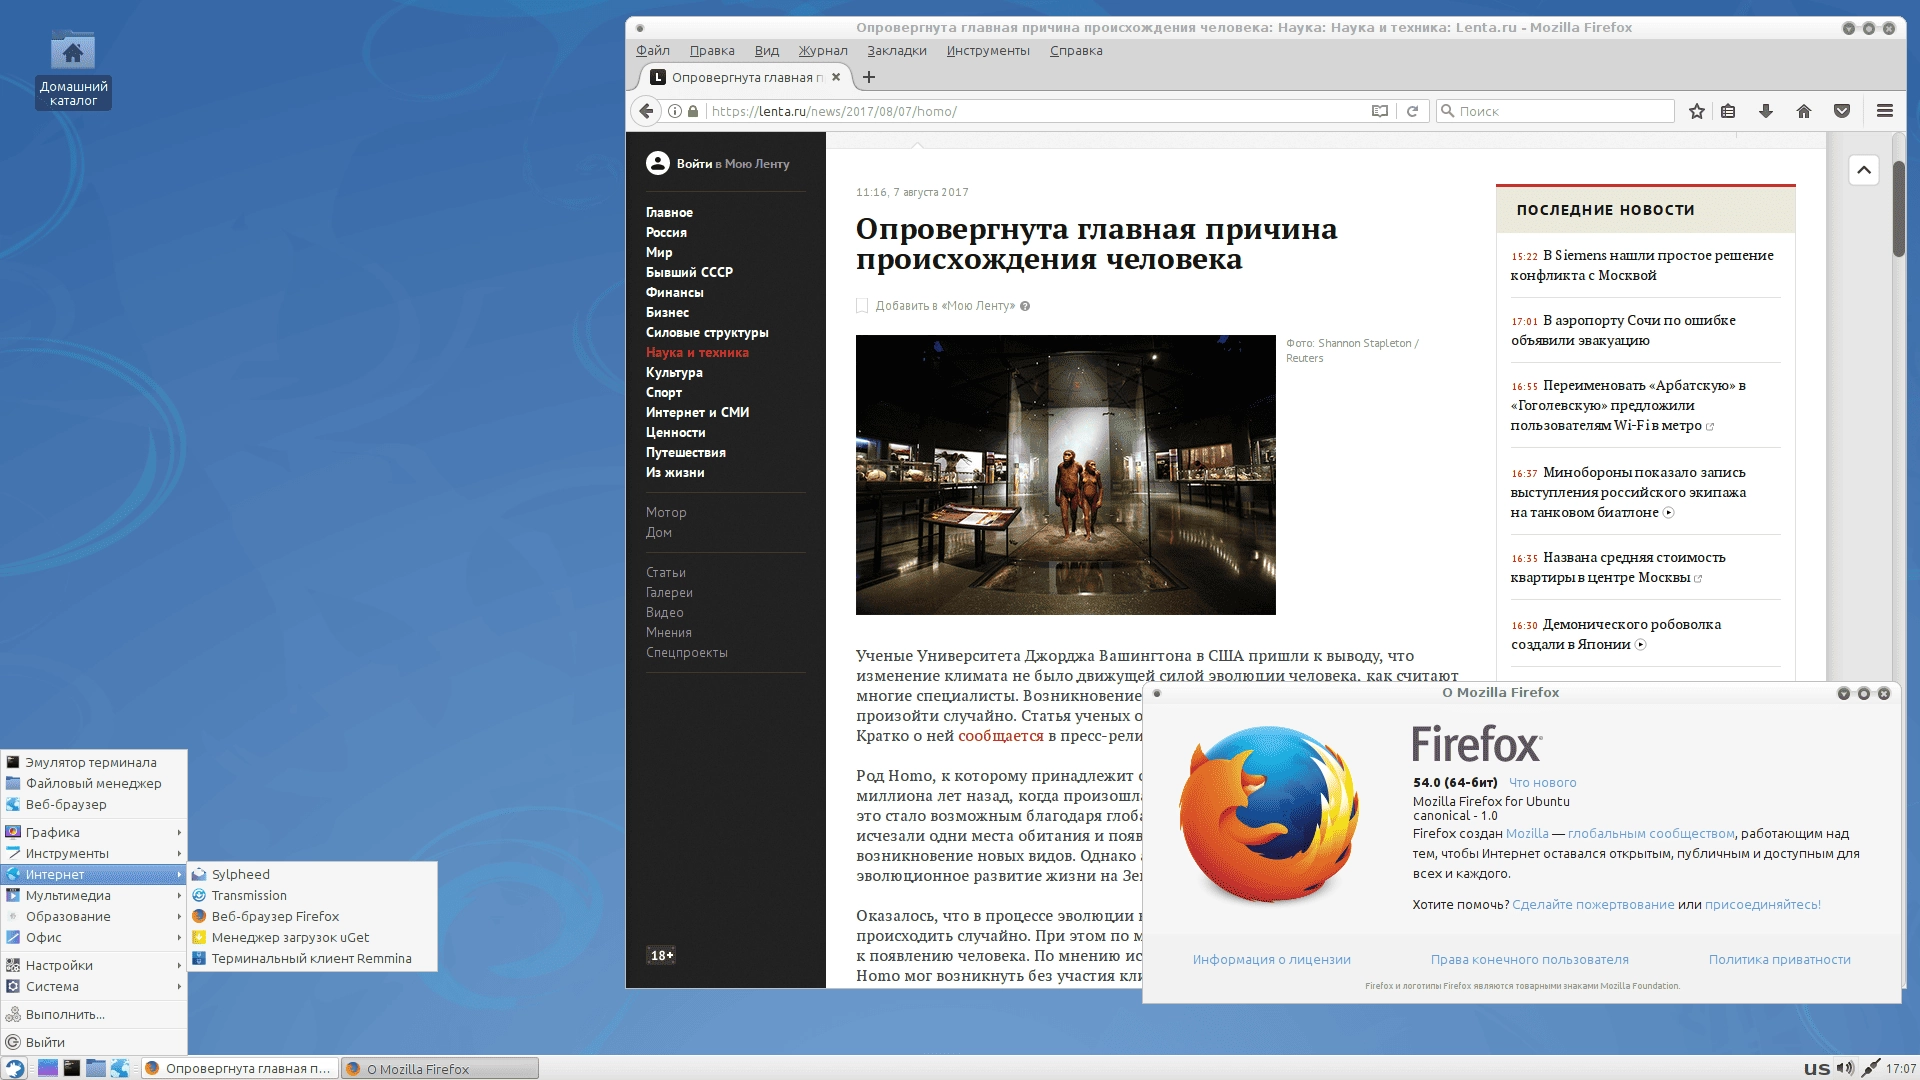Viewport: 1920px width, 1080px height.
Task: Click Выйти in start menu
Action: coord(94,1042)
